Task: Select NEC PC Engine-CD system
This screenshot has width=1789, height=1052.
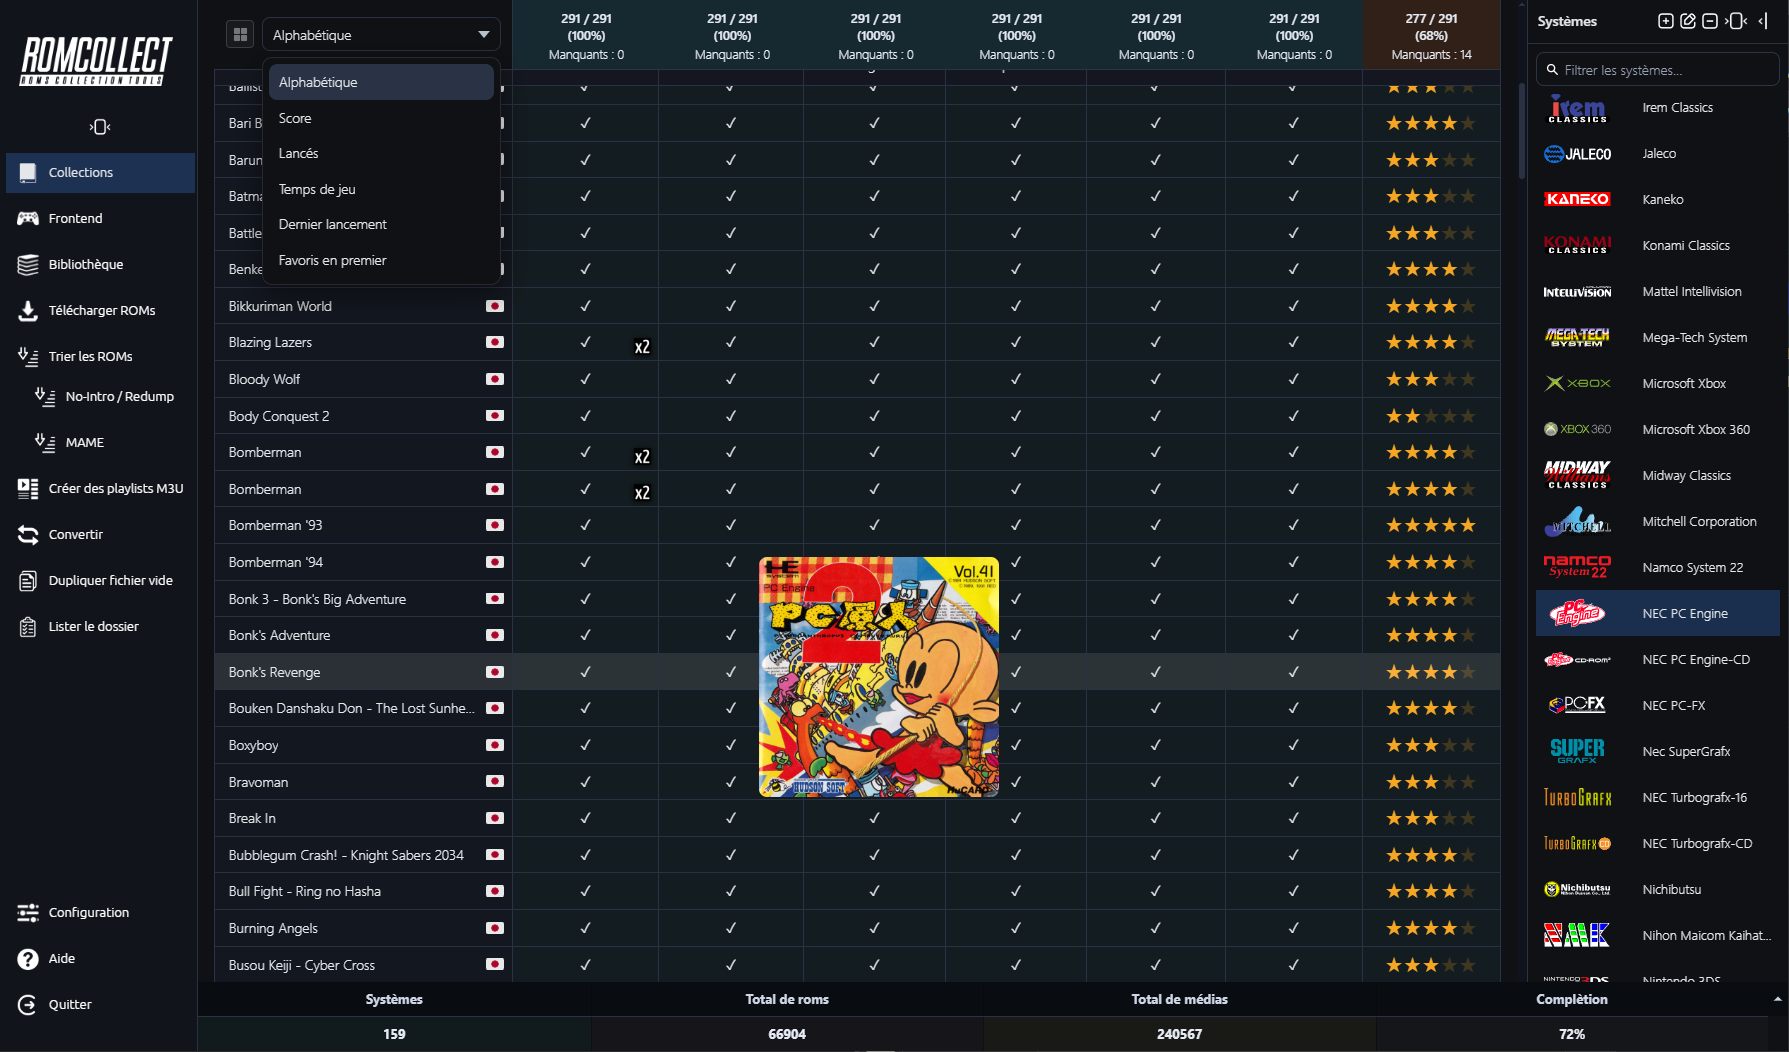Action: coord(1695,659)
